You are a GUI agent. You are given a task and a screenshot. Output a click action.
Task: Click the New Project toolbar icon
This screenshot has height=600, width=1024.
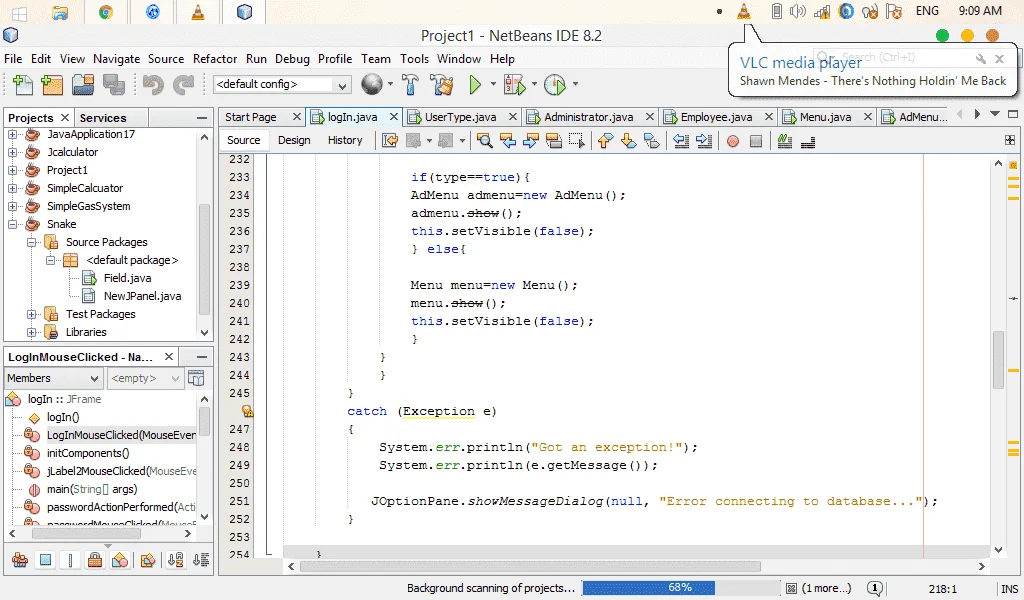pyautogui.click(x=52, y=84)
